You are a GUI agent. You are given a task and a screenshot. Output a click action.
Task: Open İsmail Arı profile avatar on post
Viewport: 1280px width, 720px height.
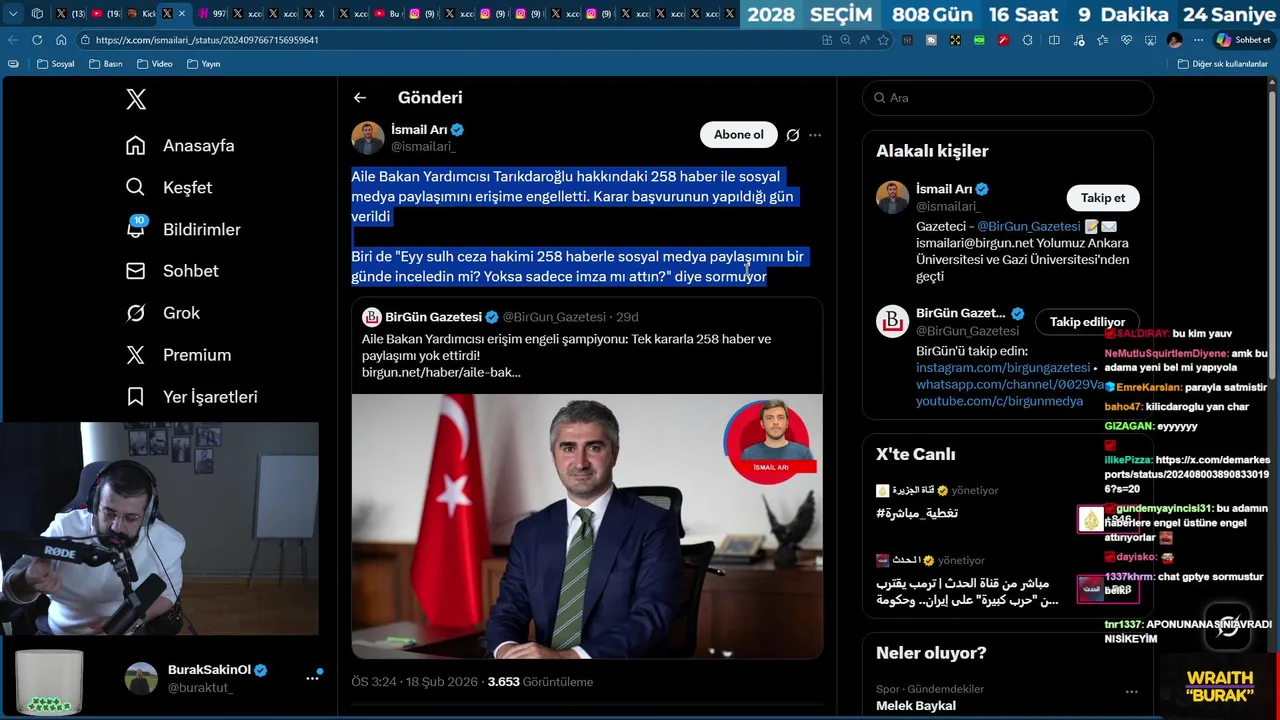[367, 137]
